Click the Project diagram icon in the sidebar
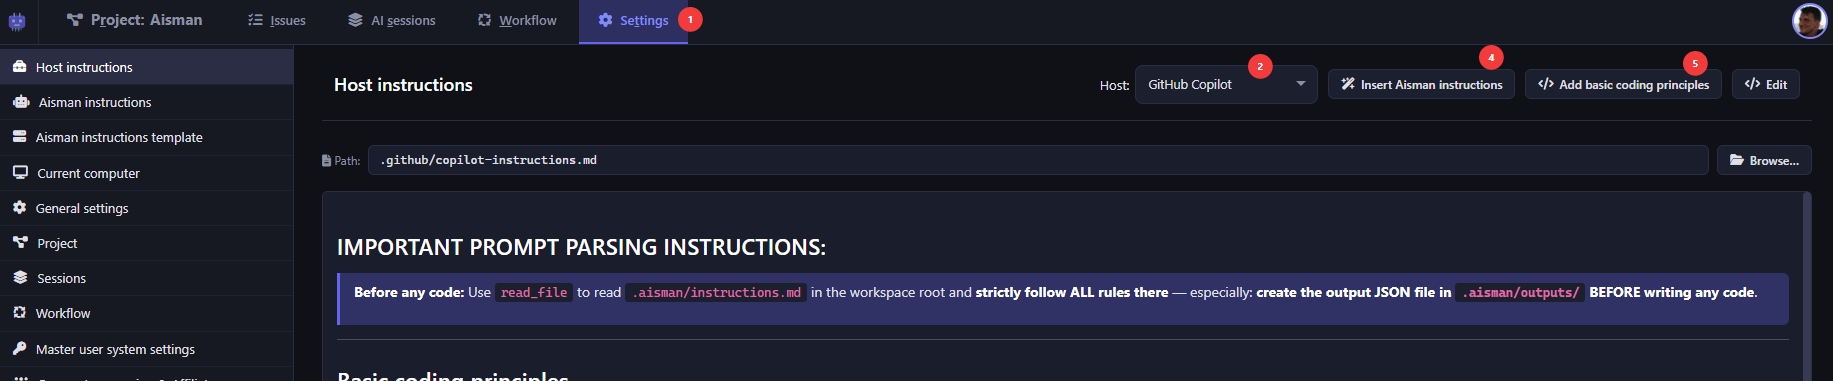The height and width of the screenshot is (381, 1833). coord(20,243)
